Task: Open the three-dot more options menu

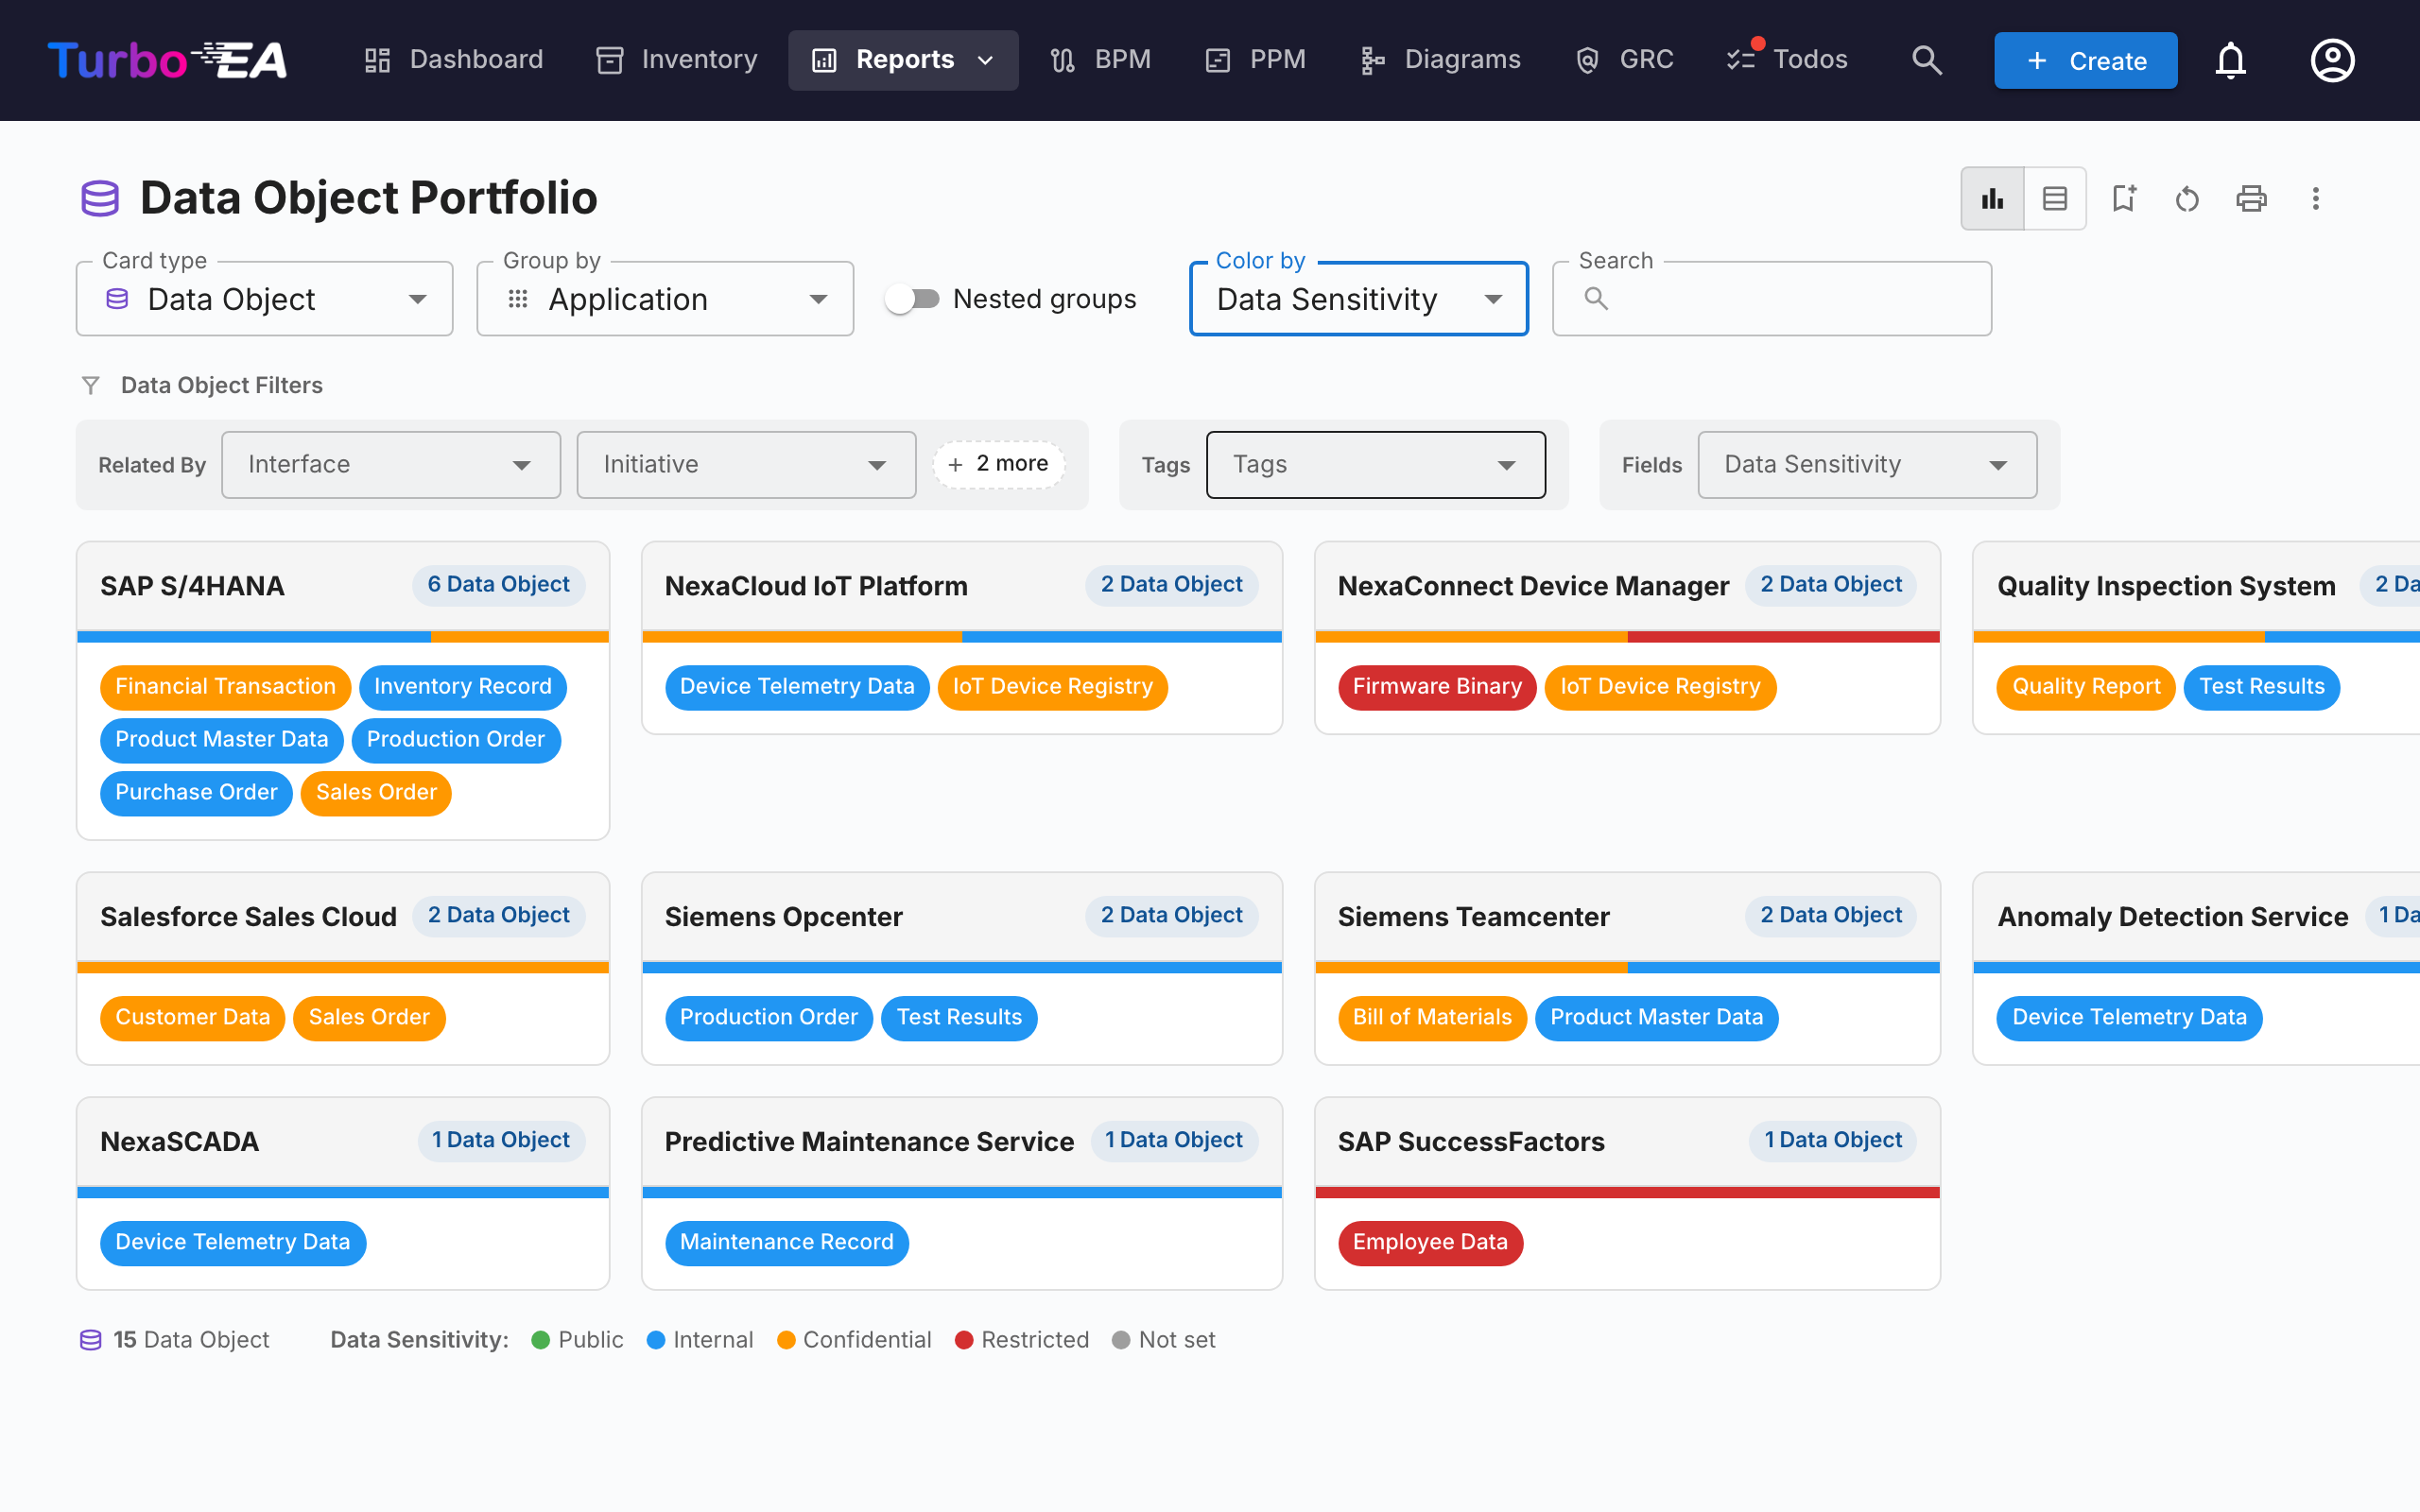Action: click(x=2315, y=198)
